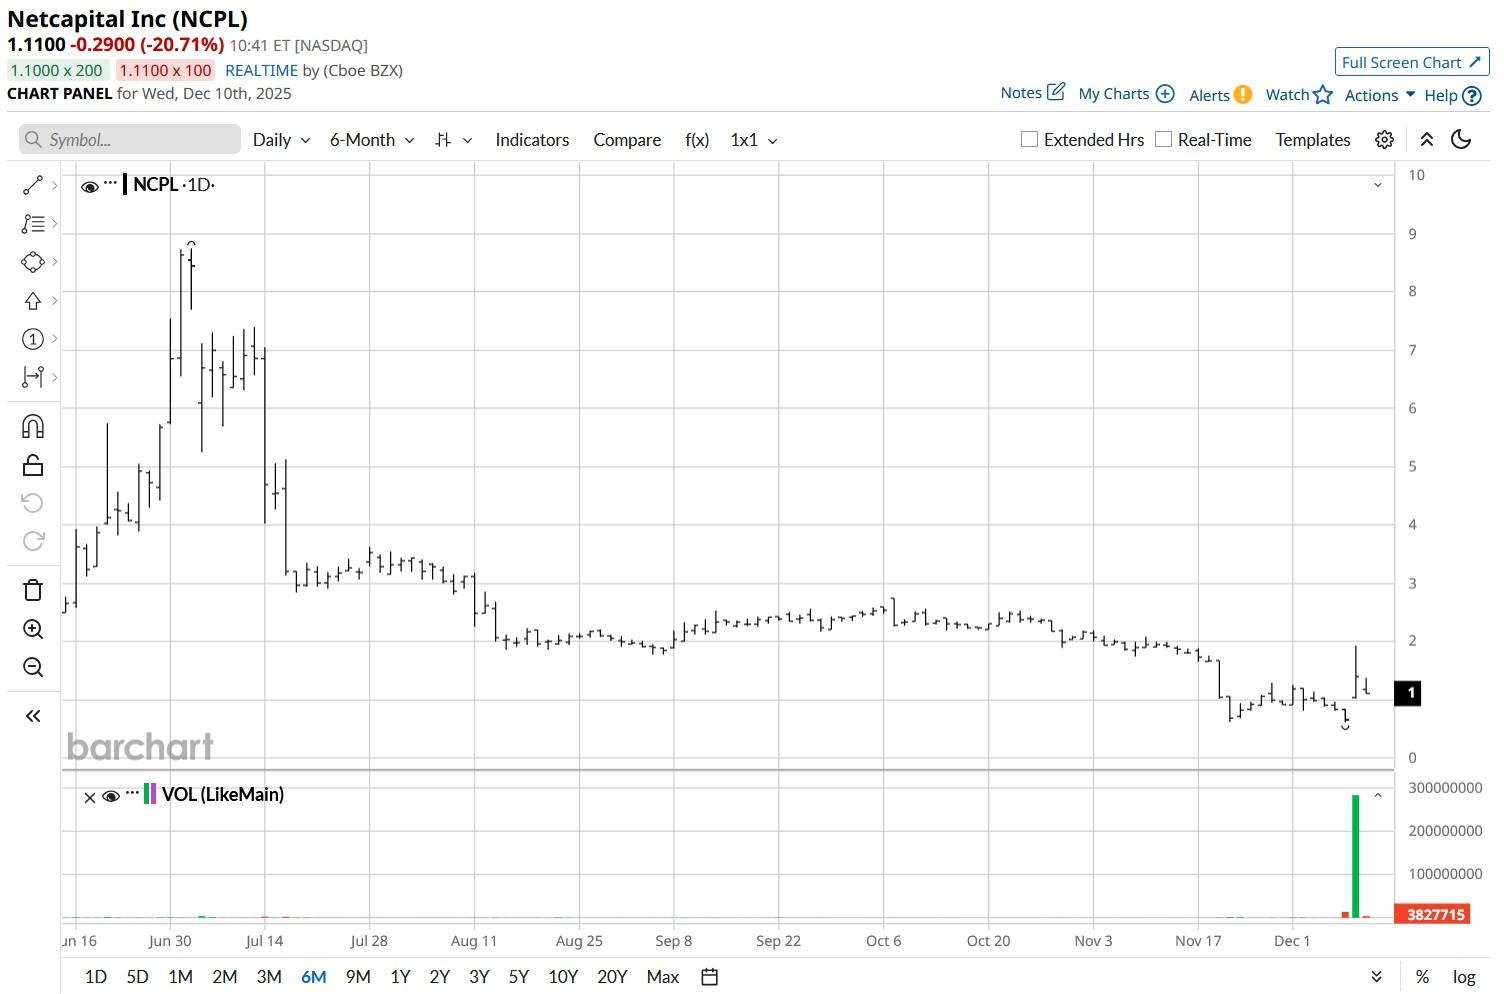
Task: Open the REALTIME quote link
Action: 261,70
